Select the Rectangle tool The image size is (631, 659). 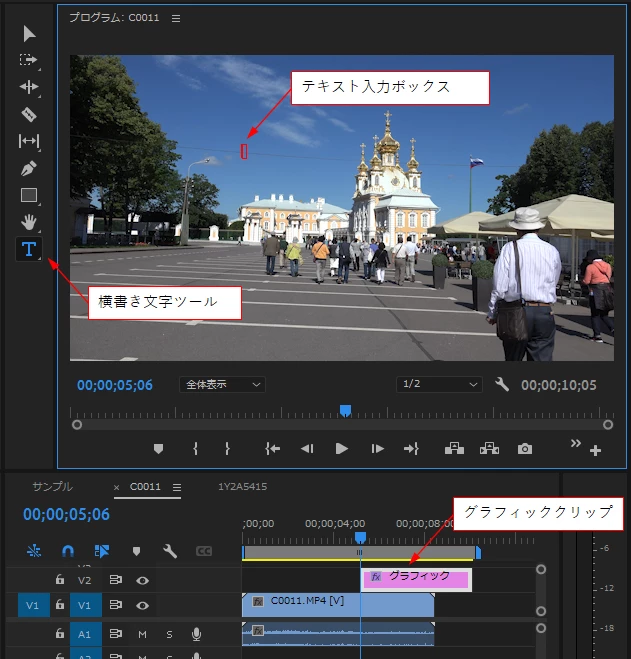[29, 195]
